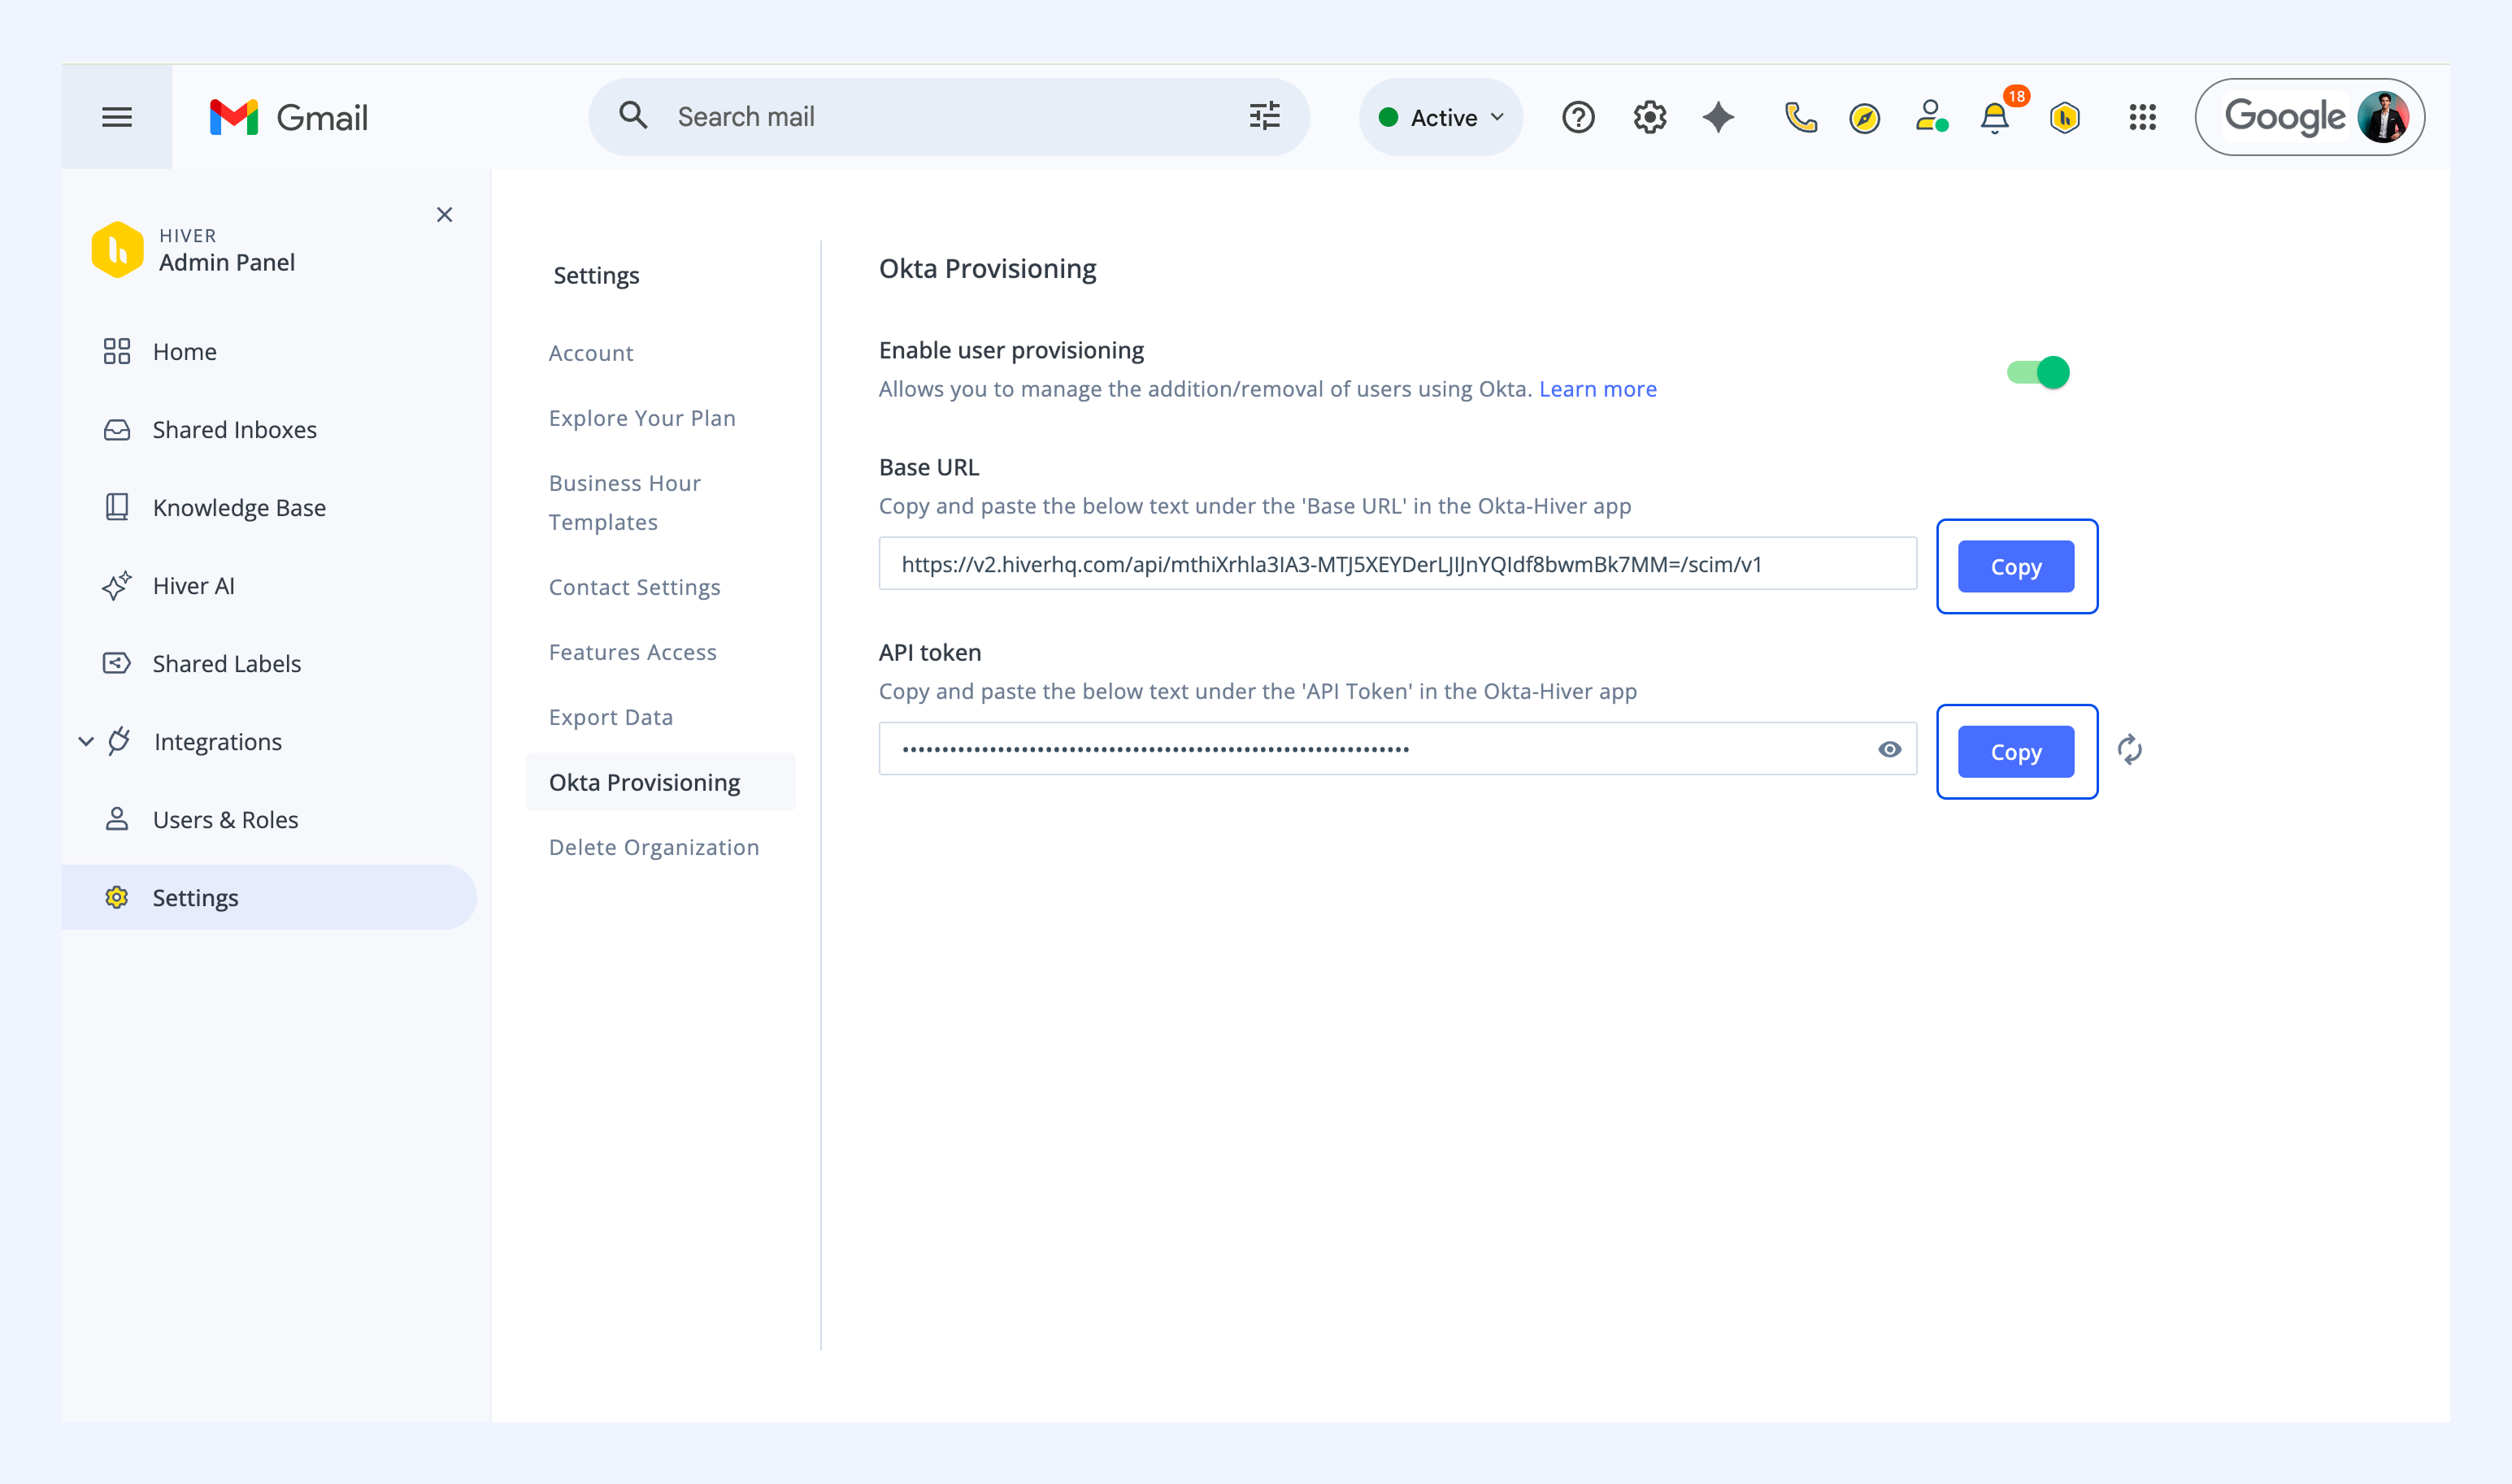Open Business Hour Templates
Image resolution: width=2512 pixels, height=1484 pixels.
click(x=625, y=502)
